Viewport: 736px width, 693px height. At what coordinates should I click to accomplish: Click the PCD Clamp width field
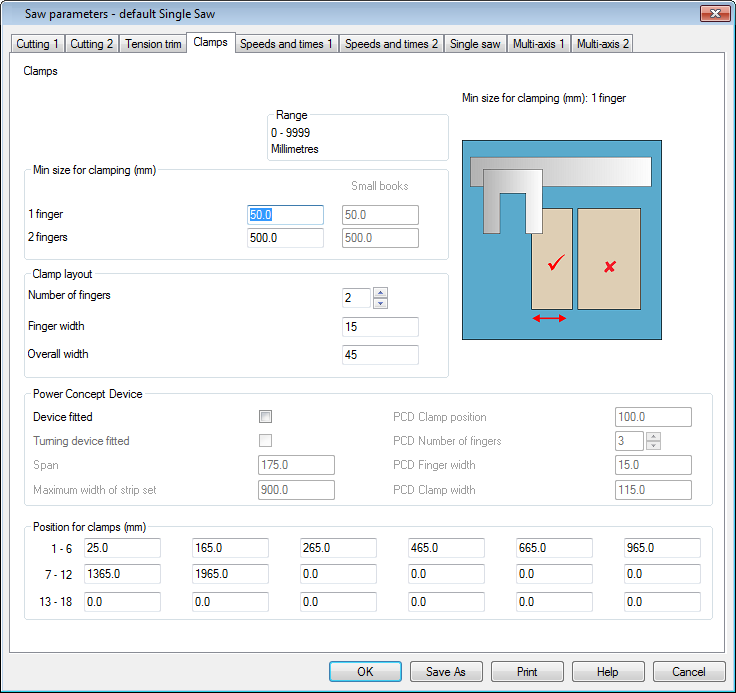click(653, 490)
